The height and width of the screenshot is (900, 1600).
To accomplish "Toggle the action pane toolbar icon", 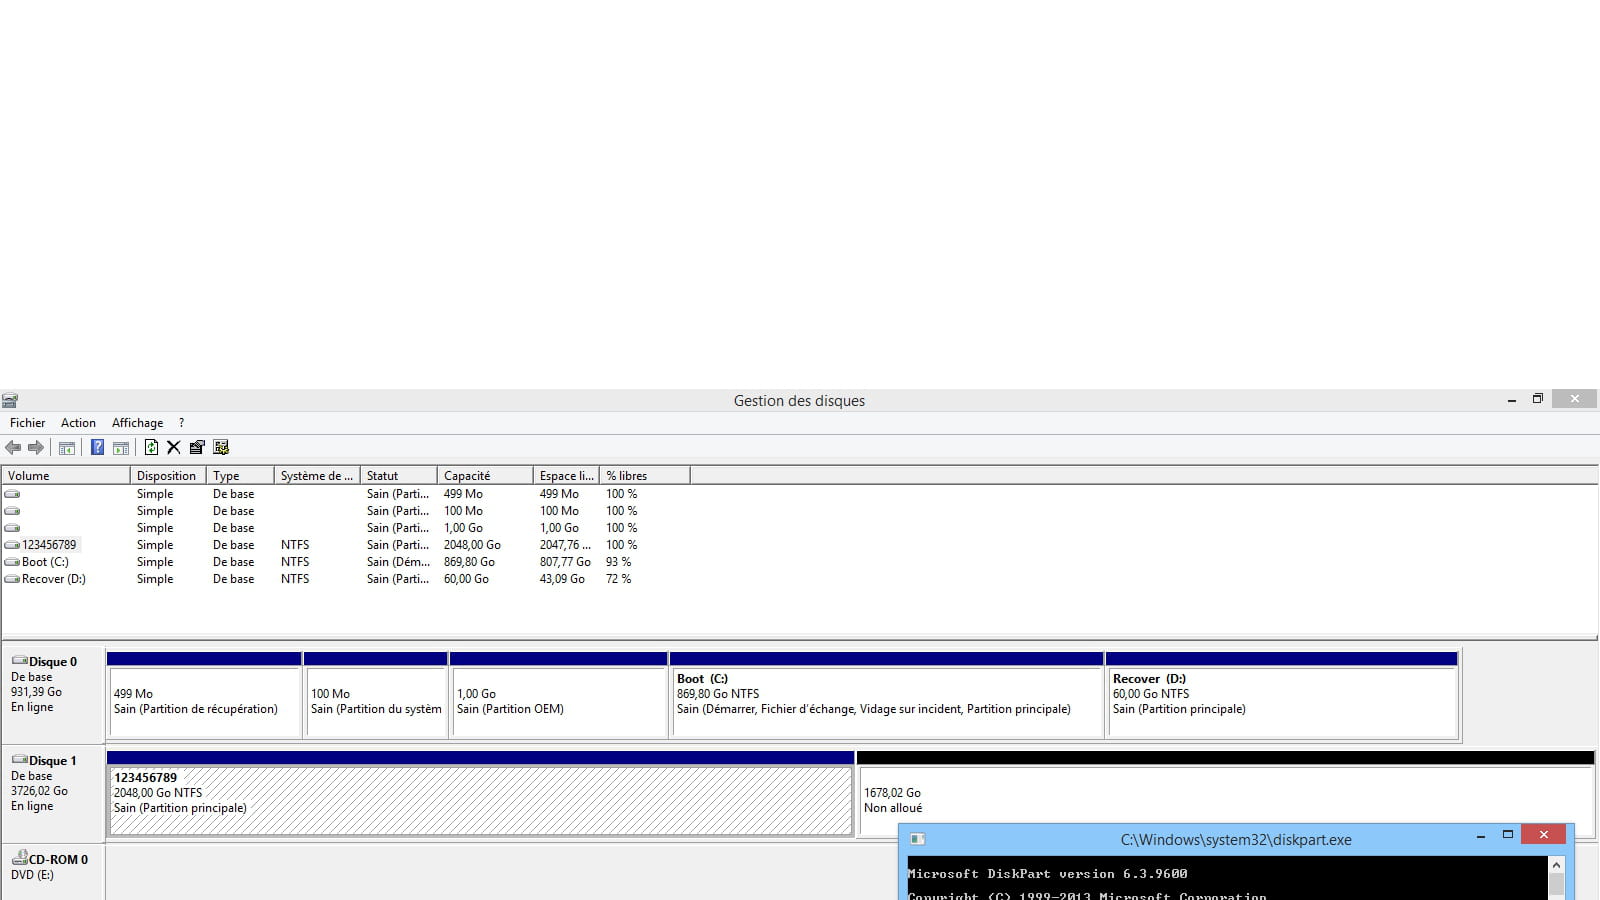I will pyautogui.click(x=121, y=447).
